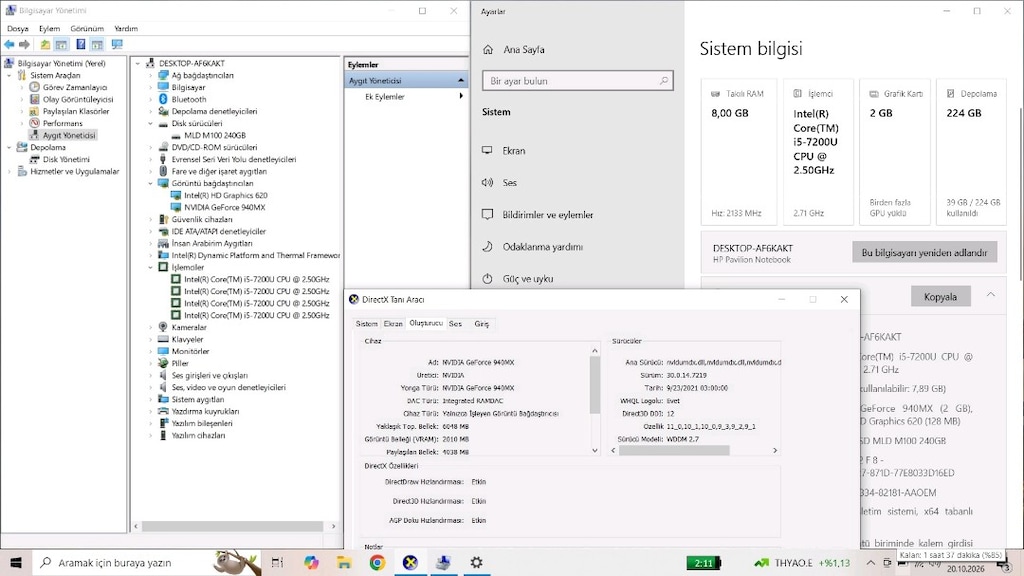The height and width of the screenshot is (576, 1024).
Task: Select the NVIDIA GeForce 940MX device entry
Action: tap(224, 208)
